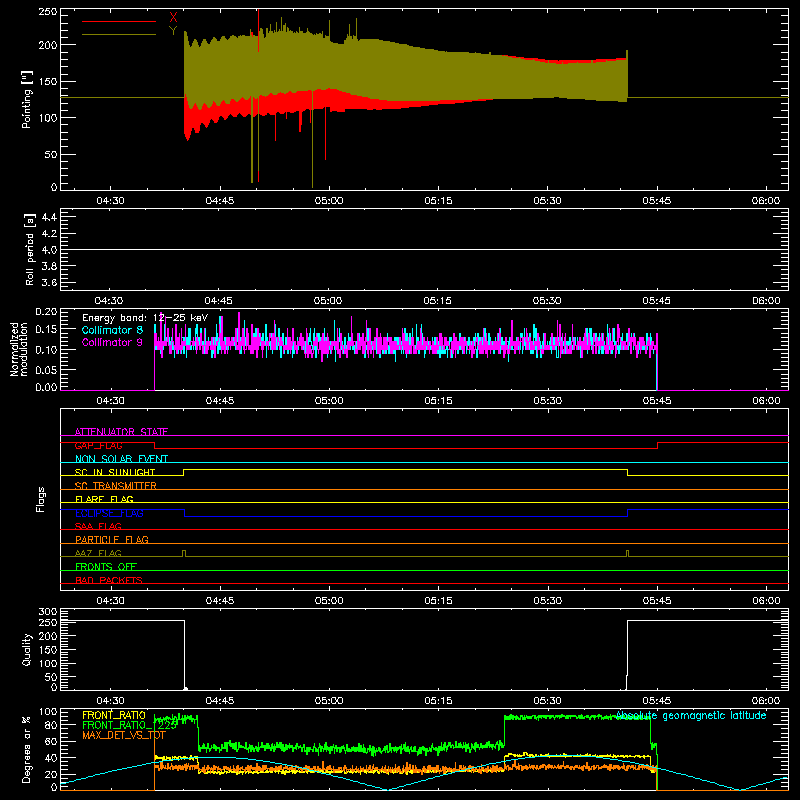Select the SC_TRANSMITTER flag label
Screen dimensions: 800x800
(x=116, y=486)
